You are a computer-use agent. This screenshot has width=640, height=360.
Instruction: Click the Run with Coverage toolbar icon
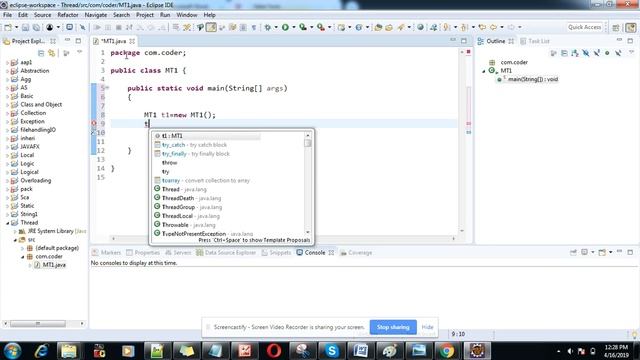(x=303, y=27)
